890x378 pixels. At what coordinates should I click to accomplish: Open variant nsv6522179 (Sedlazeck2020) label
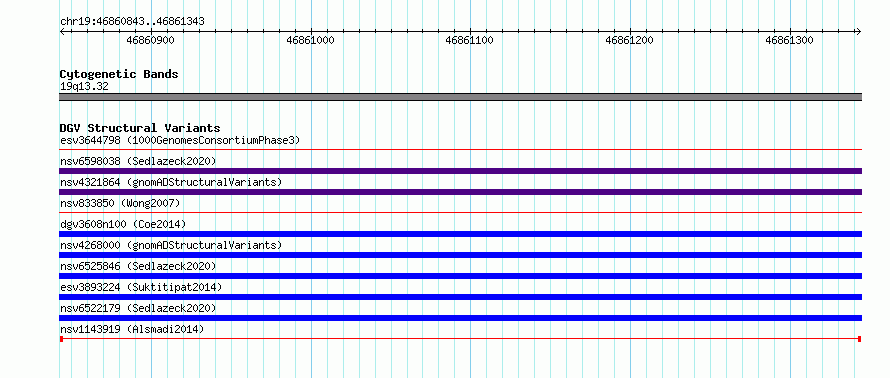[138, 308]
